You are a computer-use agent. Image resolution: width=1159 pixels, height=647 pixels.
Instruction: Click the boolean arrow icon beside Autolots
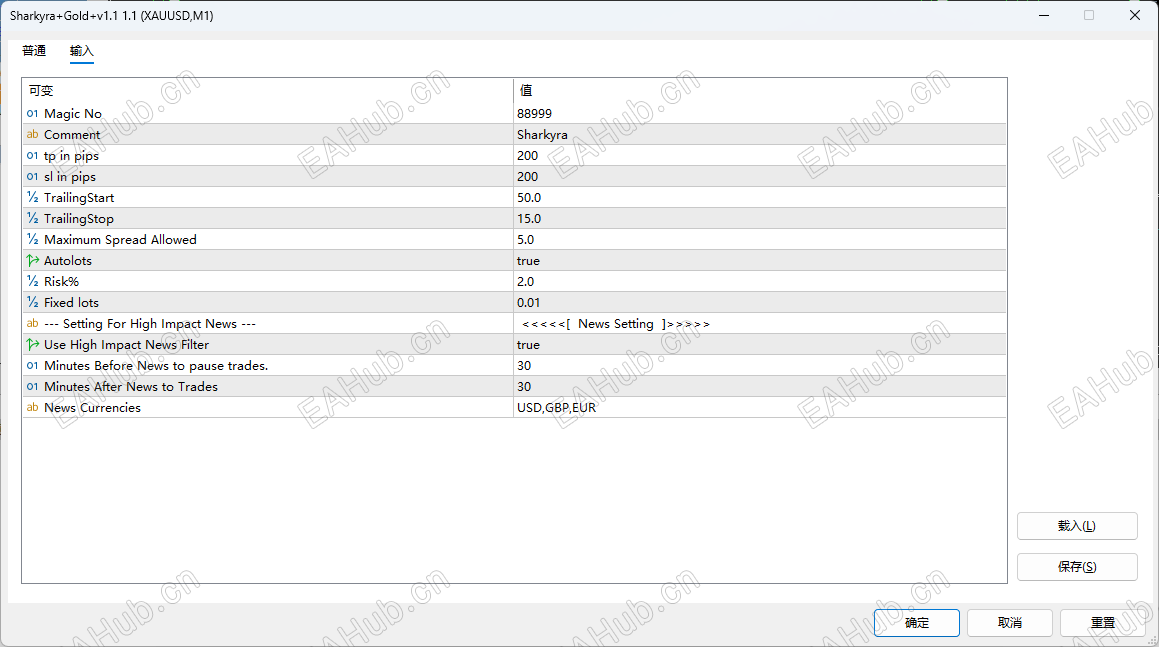click(33, 260)
